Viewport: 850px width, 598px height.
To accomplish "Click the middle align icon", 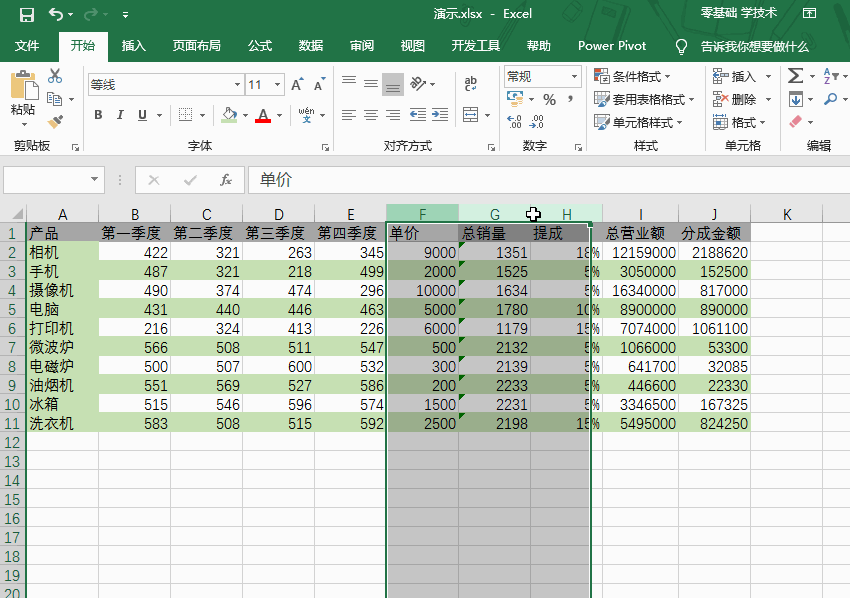I will click(x=371, y=84).
